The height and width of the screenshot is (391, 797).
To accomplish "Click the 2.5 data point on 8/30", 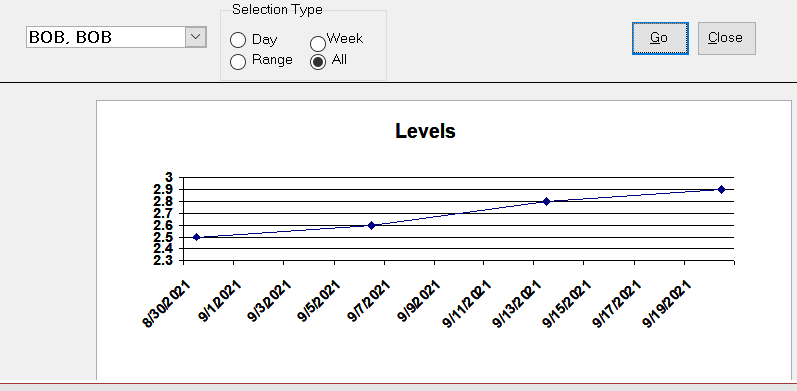I will 197,237.
